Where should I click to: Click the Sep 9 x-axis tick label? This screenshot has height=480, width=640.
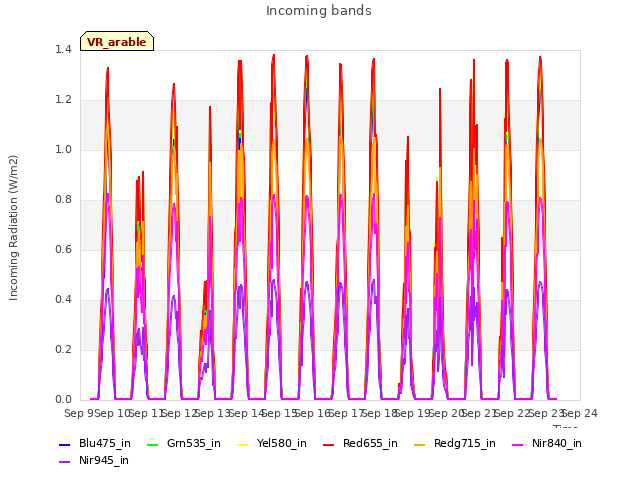point(79,413)
